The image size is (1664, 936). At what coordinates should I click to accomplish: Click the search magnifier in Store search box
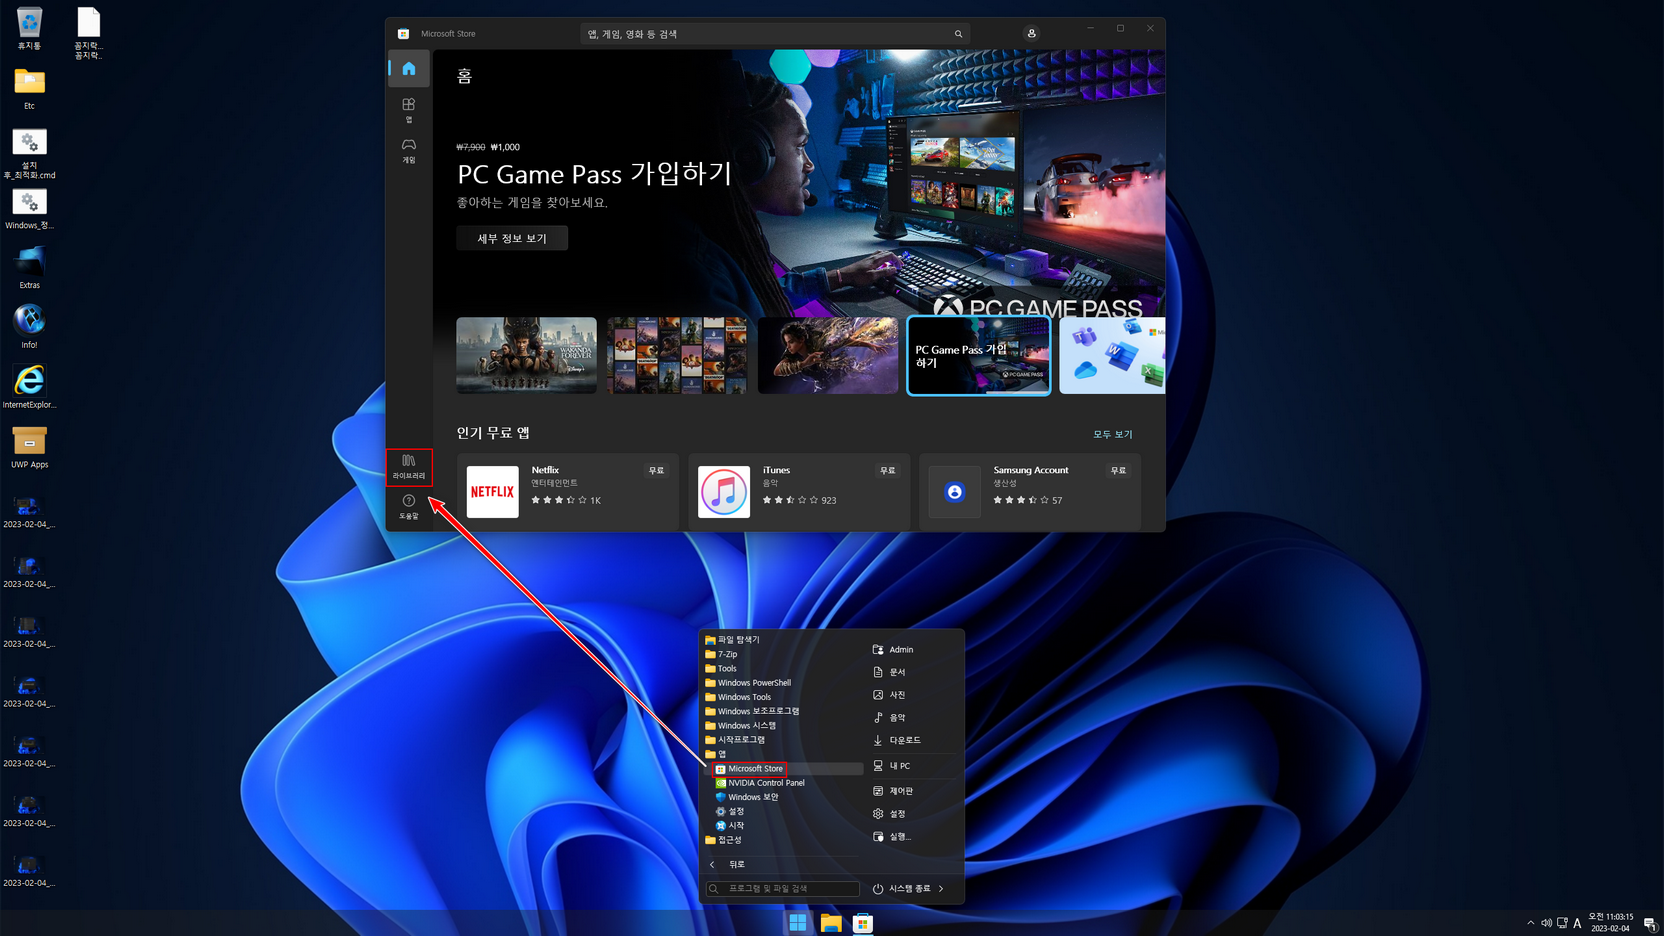point(958,34)
